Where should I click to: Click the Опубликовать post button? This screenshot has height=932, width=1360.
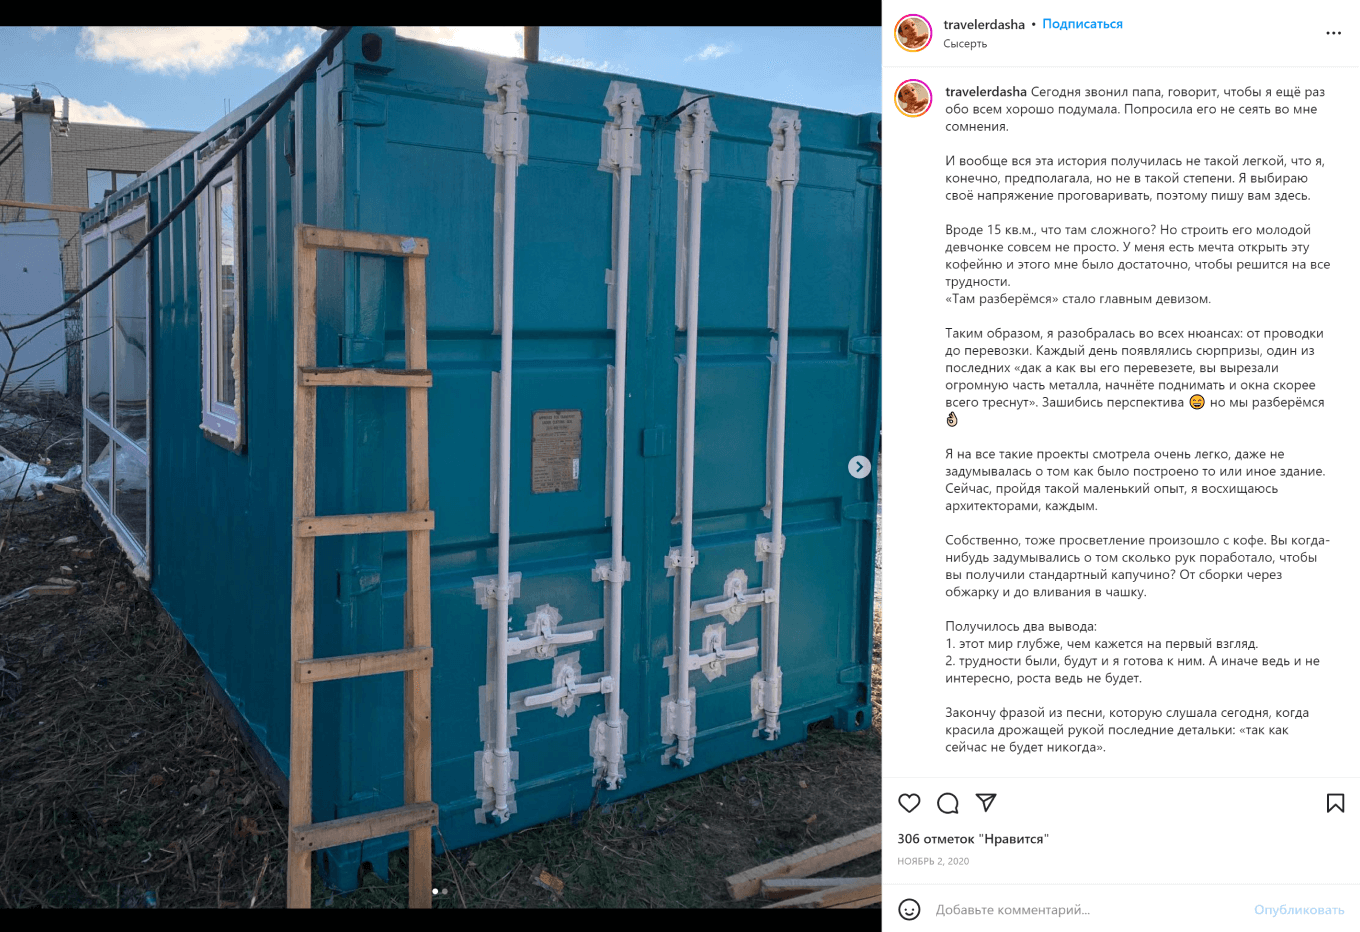pyautogui.click(x=1299, y=910)
